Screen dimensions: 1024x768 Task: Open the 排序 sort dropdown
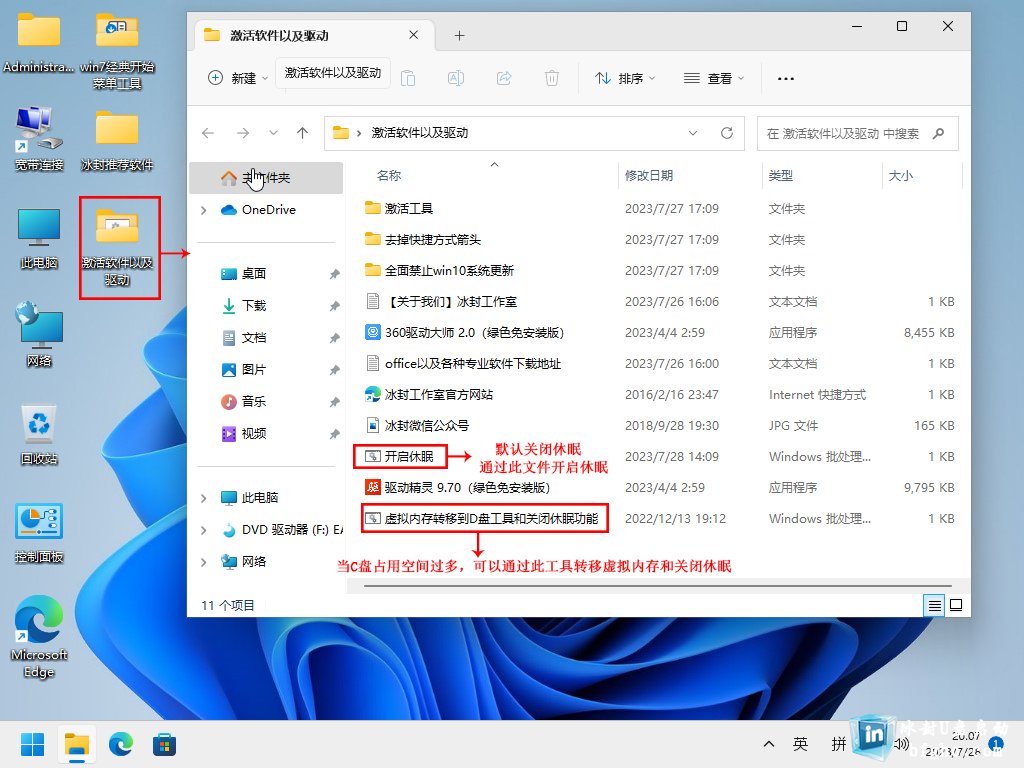625,78
